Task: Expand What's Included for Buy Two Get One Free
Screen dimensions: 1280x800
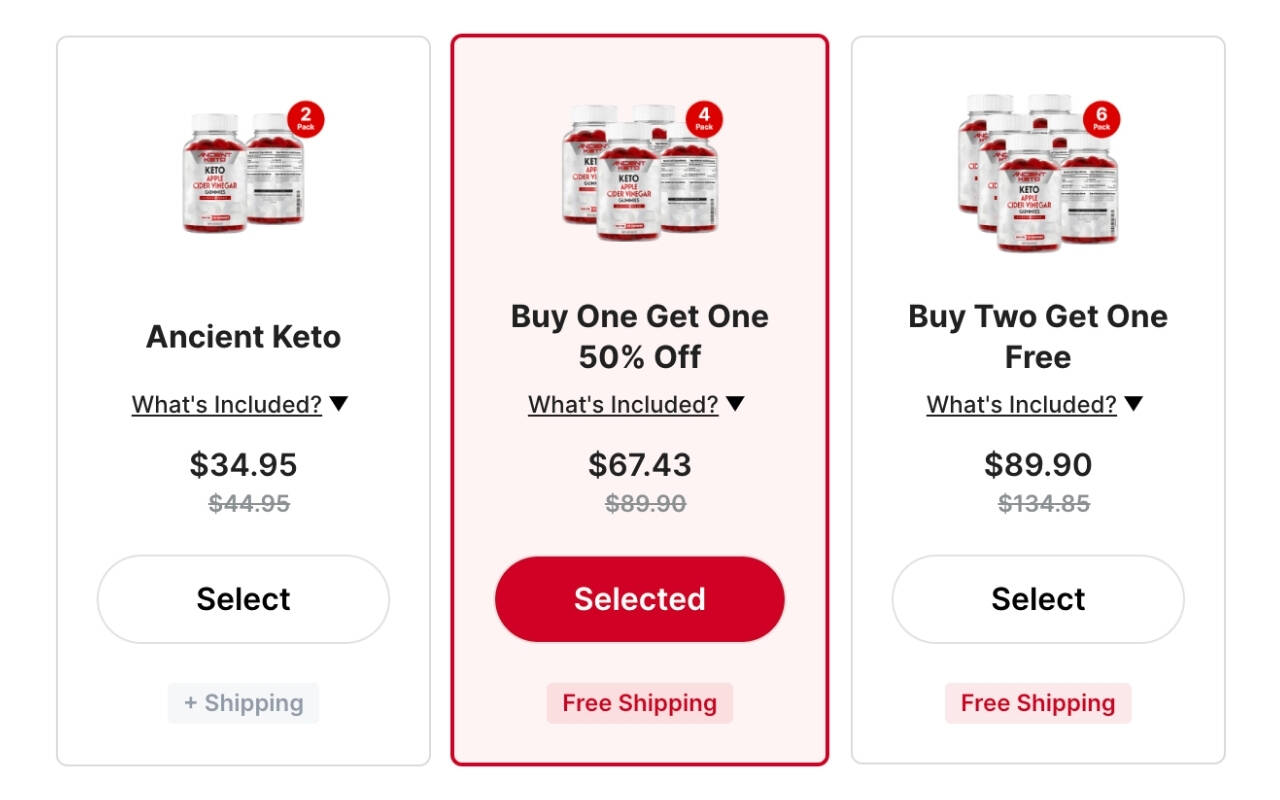Action: (1021, 405)
